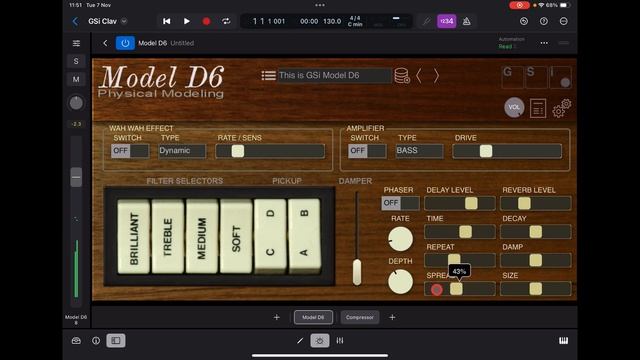Click the track pan knob

click(76, 103)
